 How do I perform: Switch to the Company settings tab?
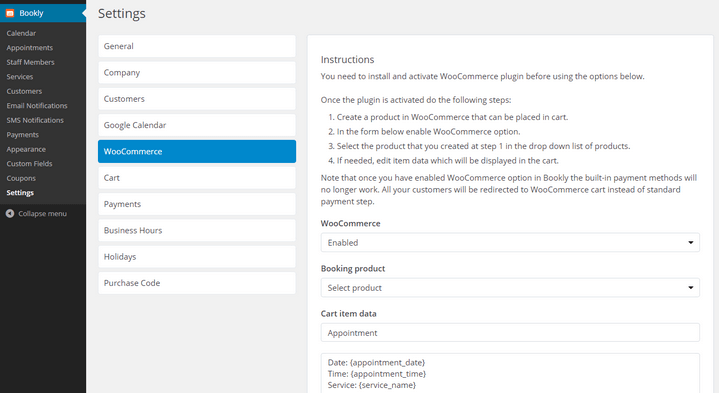[x=197, y=72]
